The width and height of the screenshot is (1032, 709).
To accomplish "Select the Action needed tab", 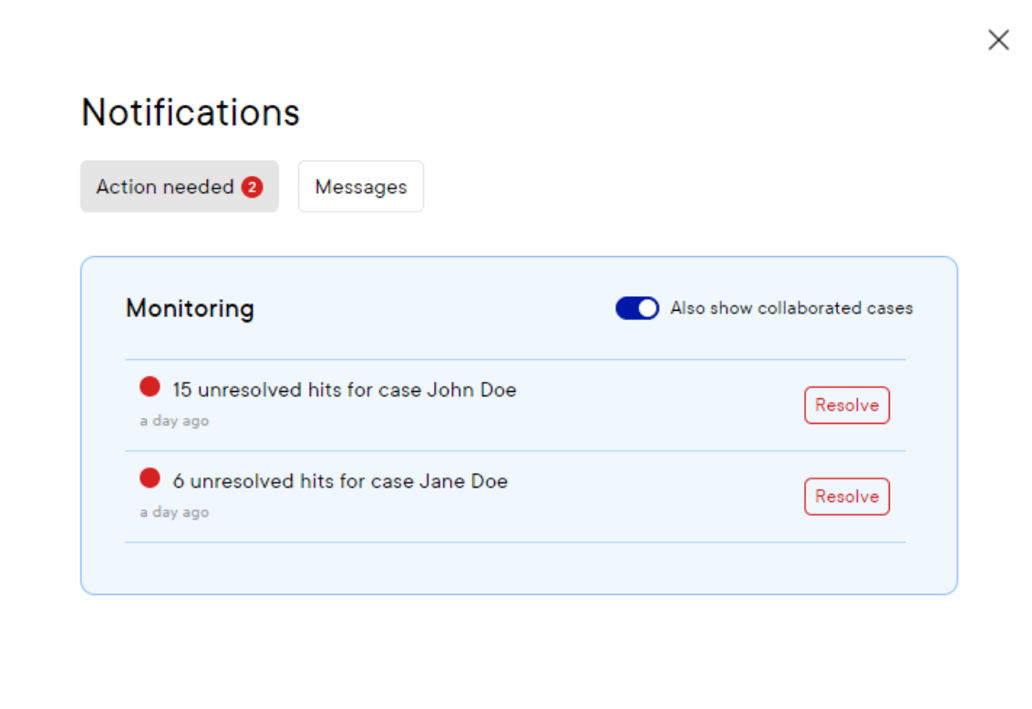I will point(168,186).
